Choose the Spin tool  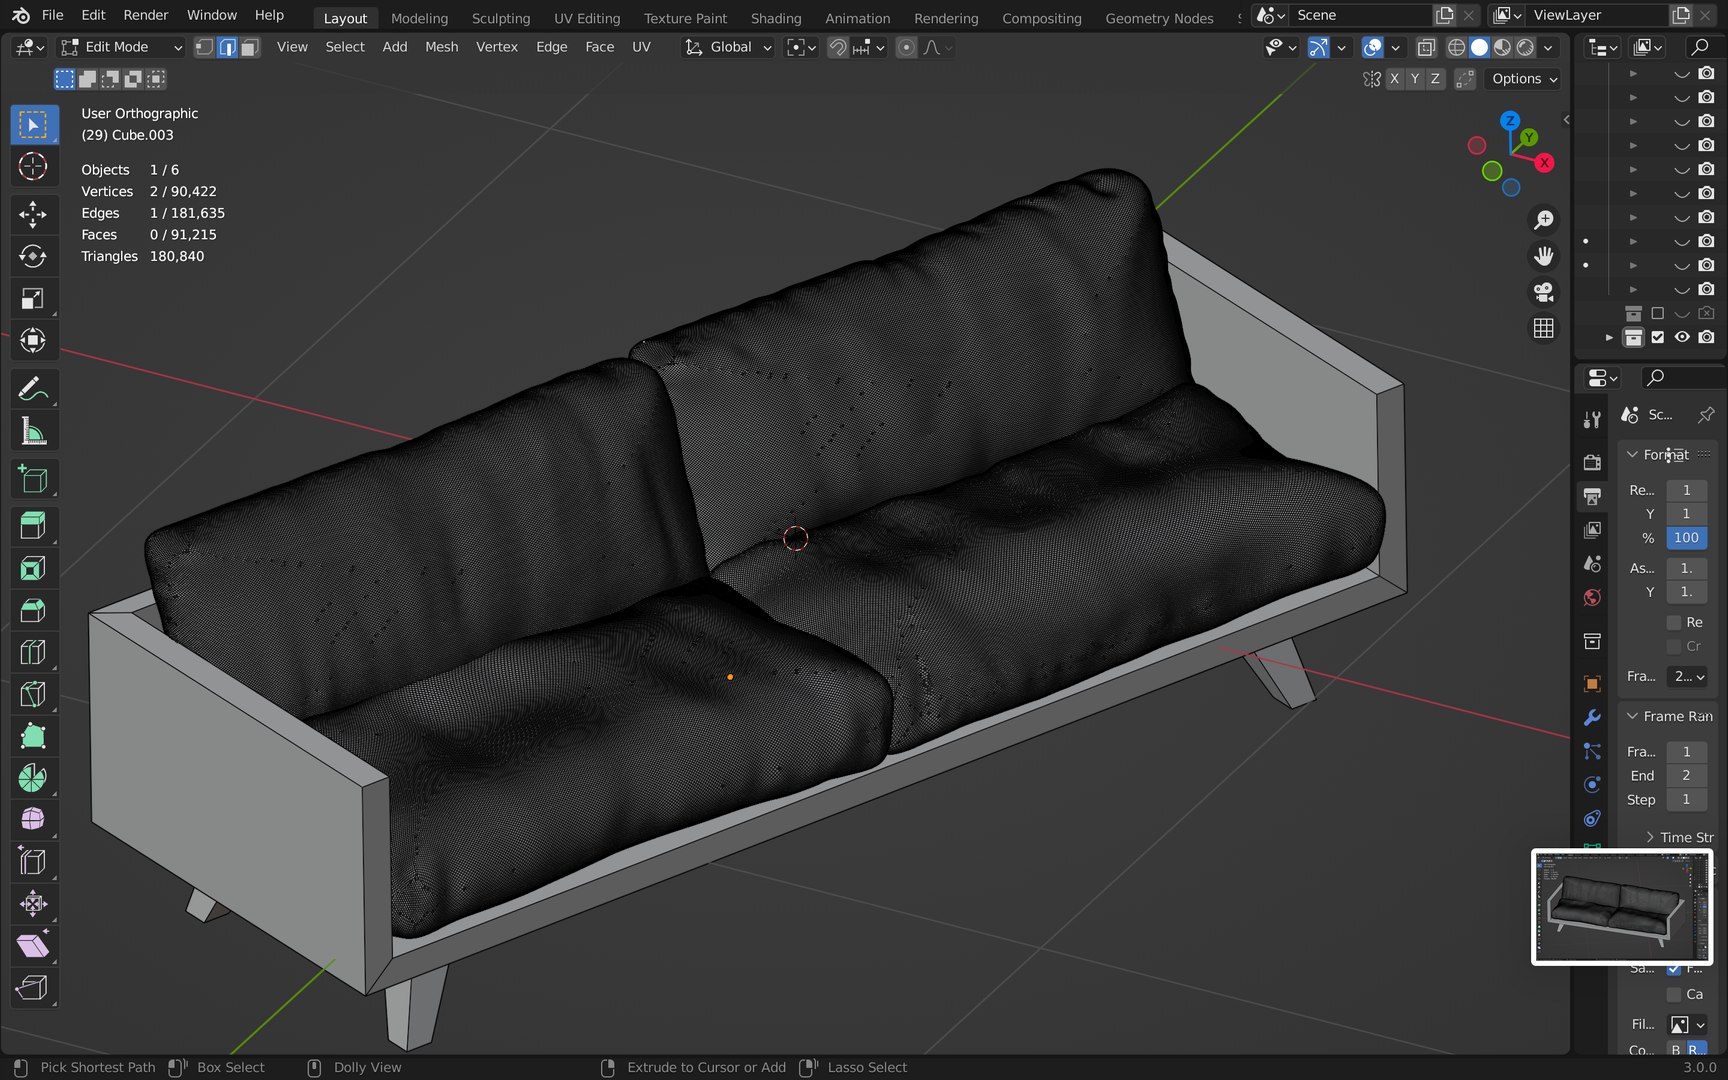click(x=33, y=778)
